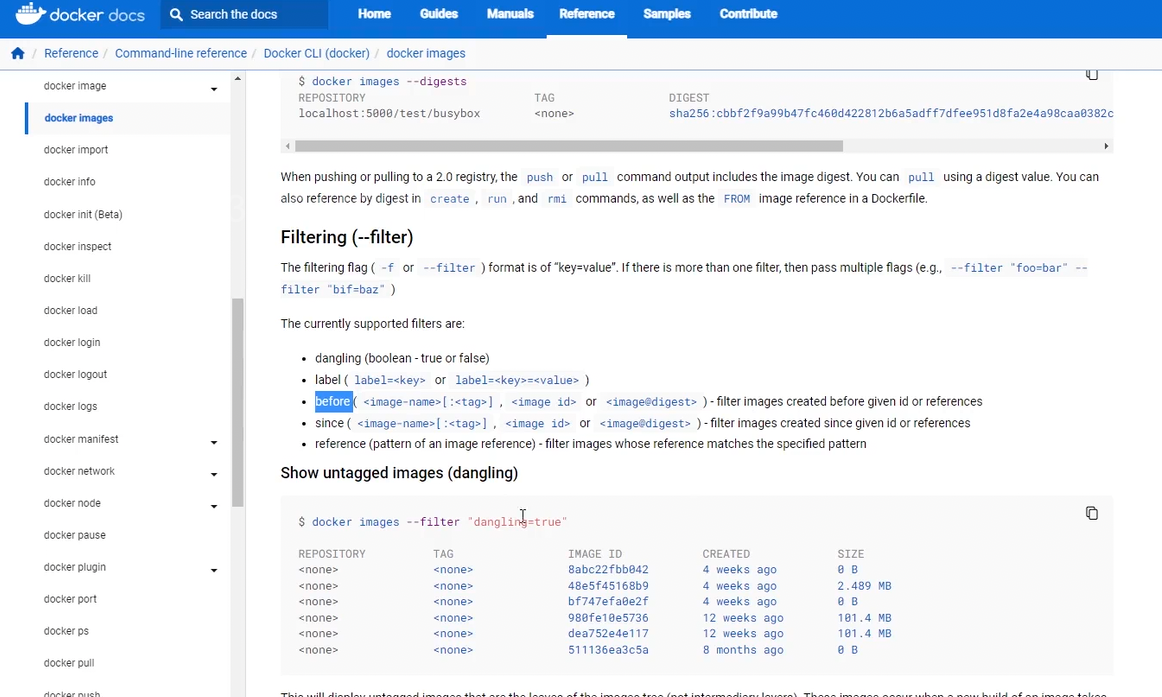Viewport: 1162px width, 697px height.
Task: Click the '8 months ago' created value
Action: coord(743,650)
